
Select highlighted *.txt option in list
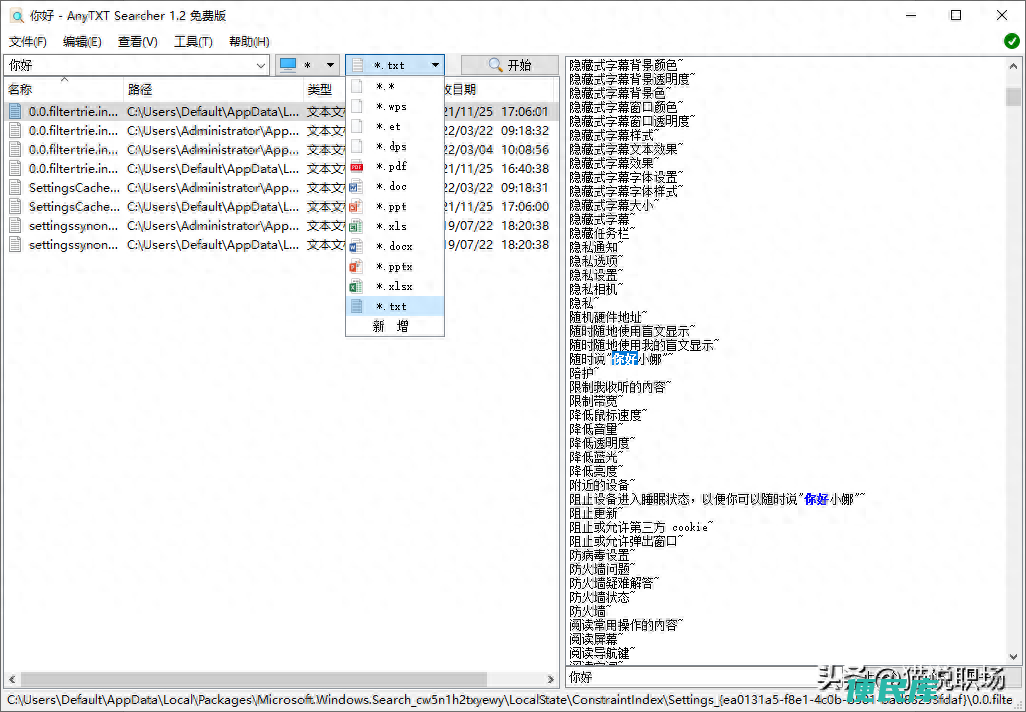tap(395, 306)
